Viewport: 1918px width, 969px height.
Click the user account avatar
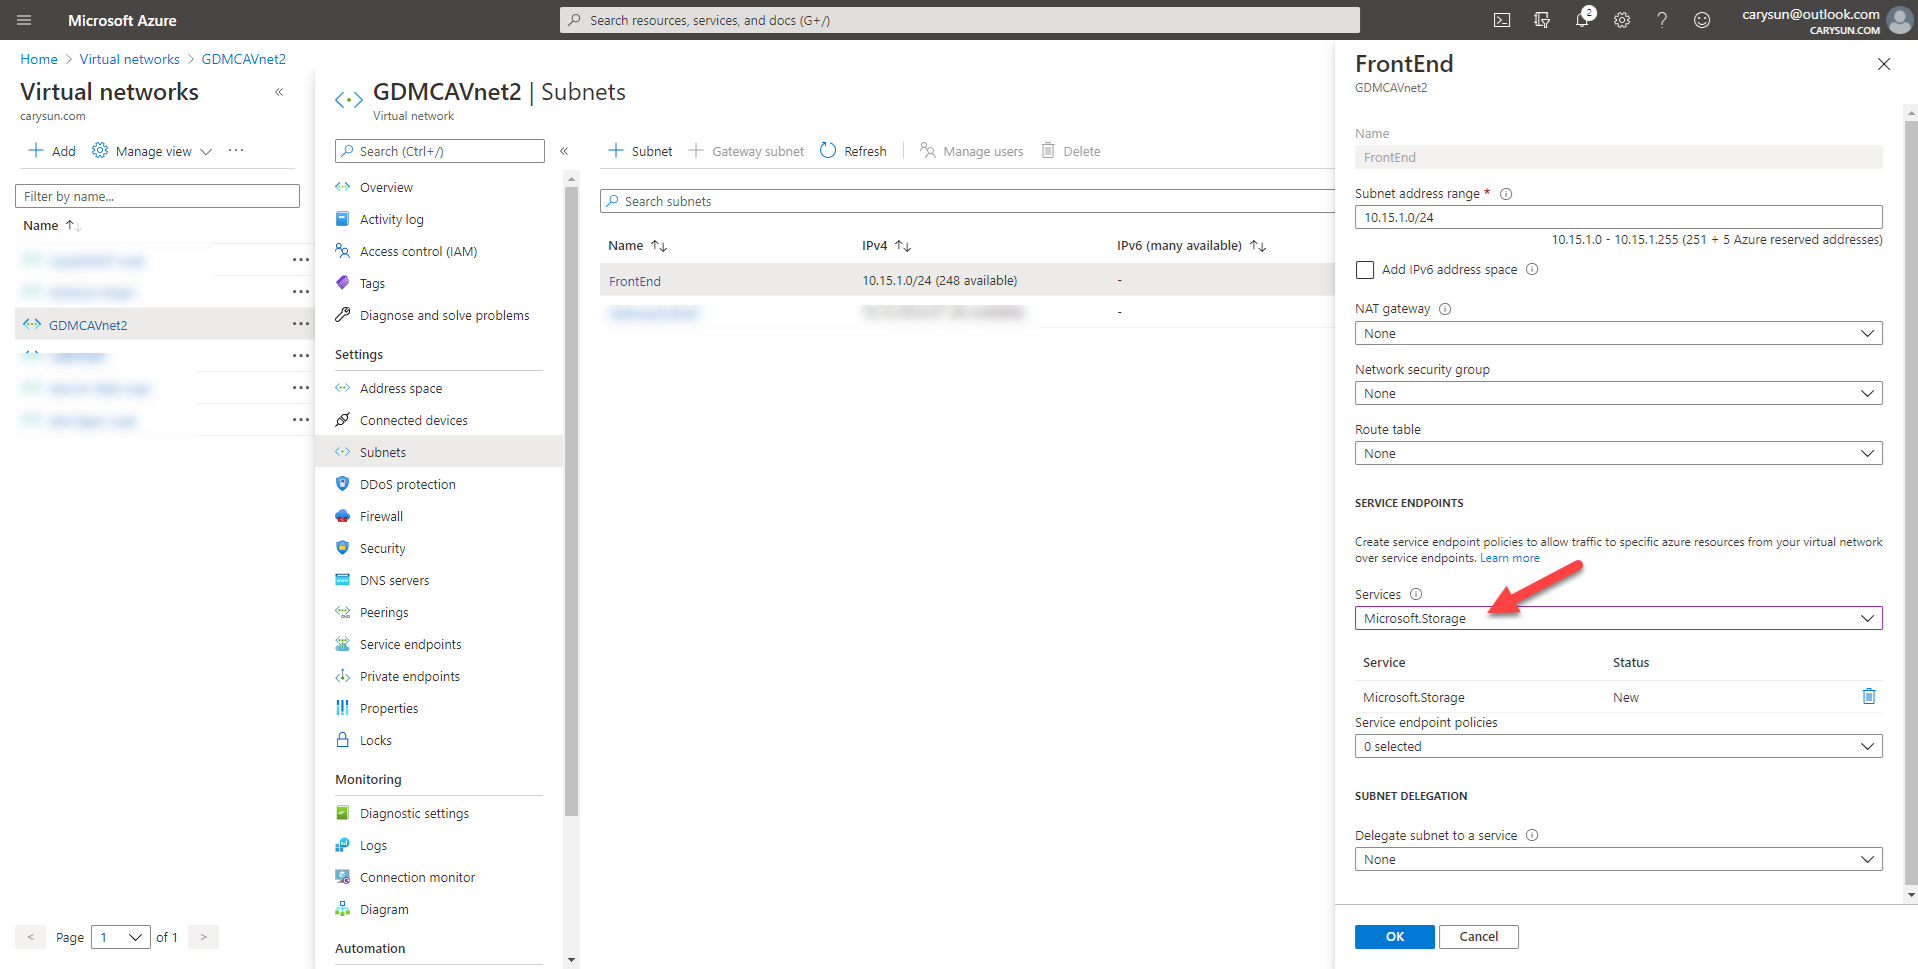coord(1899,20)
